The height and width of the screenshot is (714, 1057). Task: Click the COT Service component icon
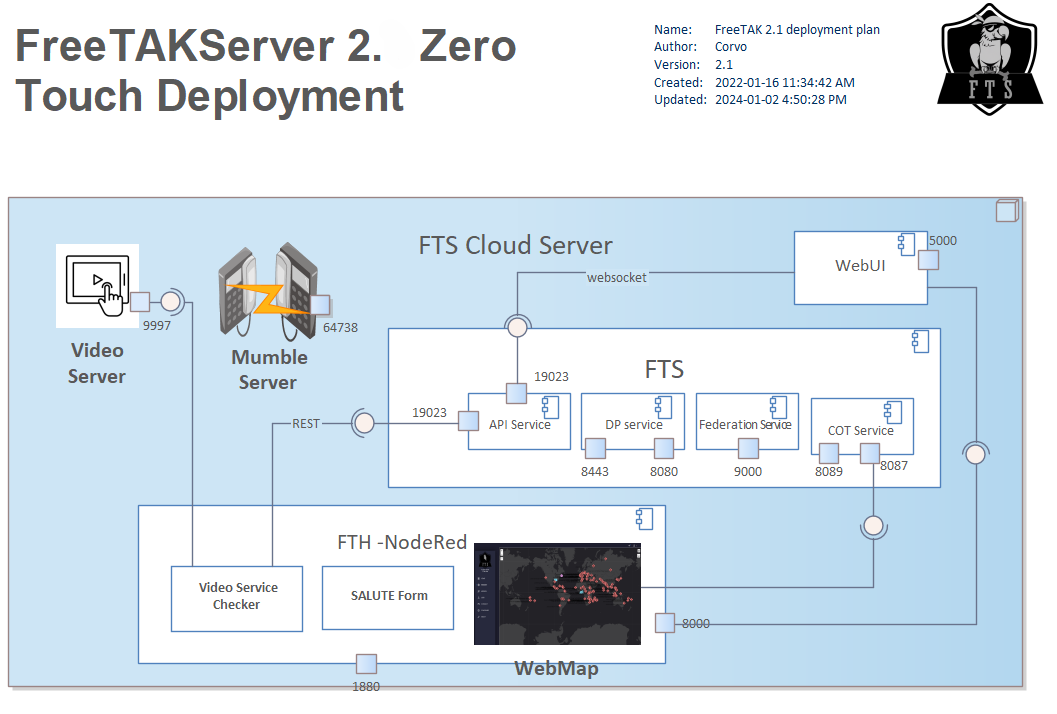tap(893, 411)
